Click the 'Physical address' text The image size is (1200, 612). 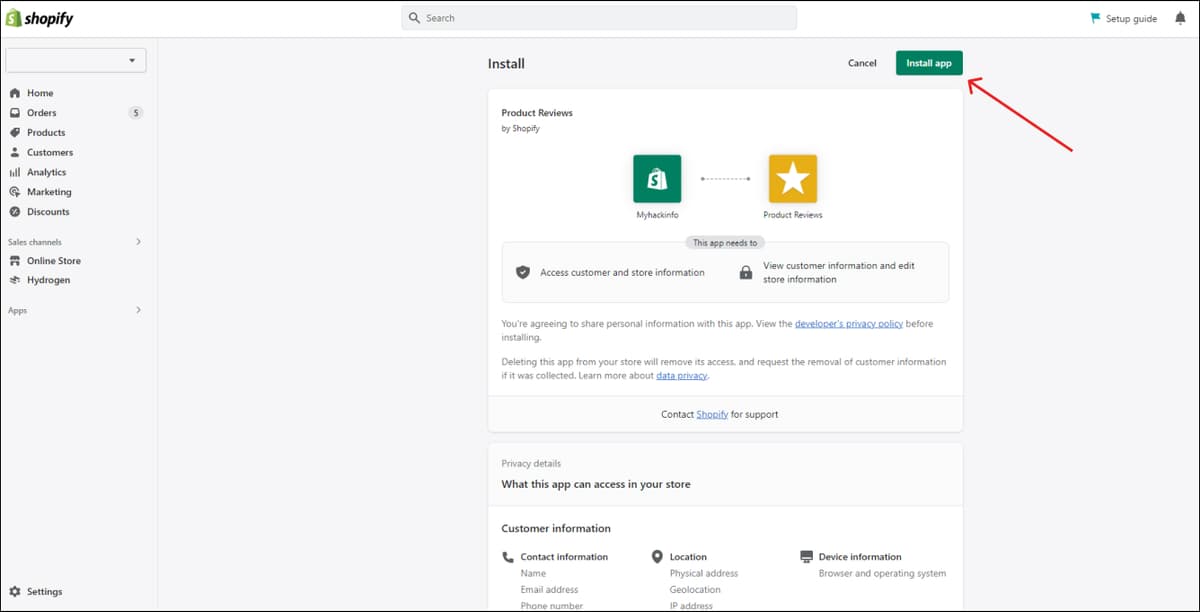704,574
